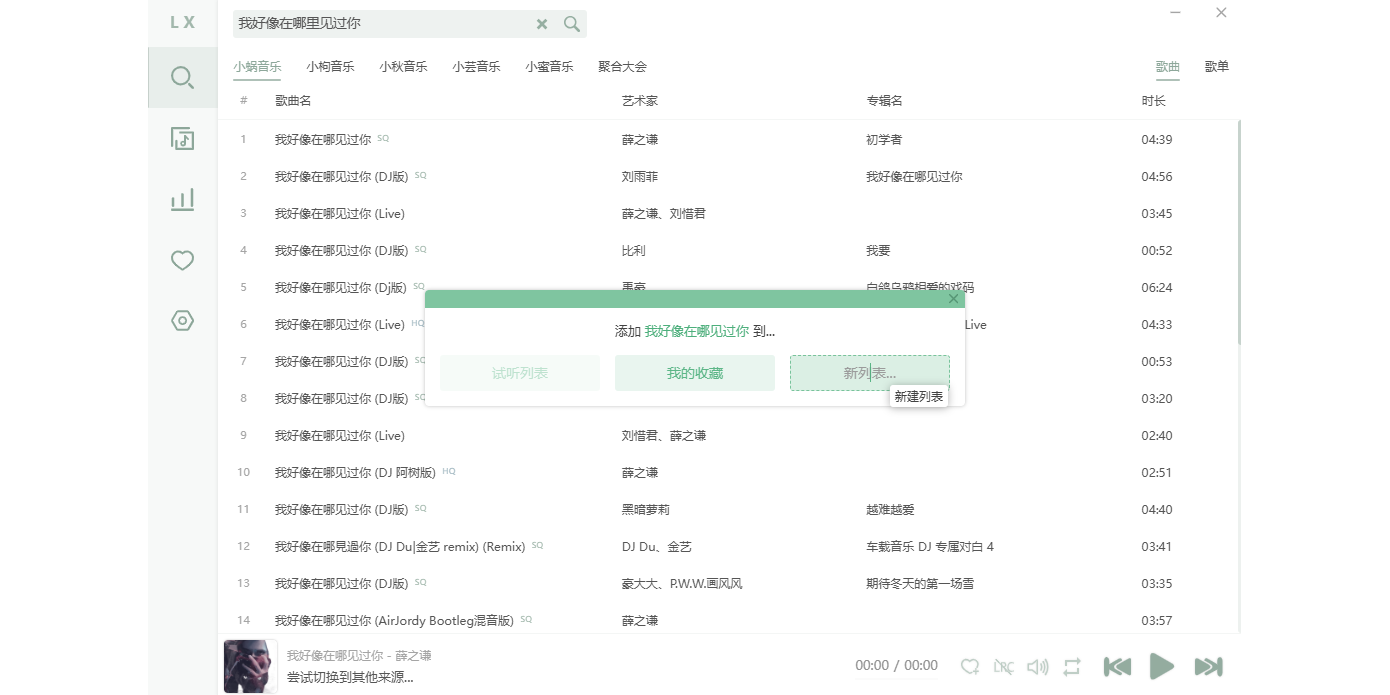Click duration 03:45 in row 3
This screenshot has height=695, width=1390.
tap(1157, 214)
